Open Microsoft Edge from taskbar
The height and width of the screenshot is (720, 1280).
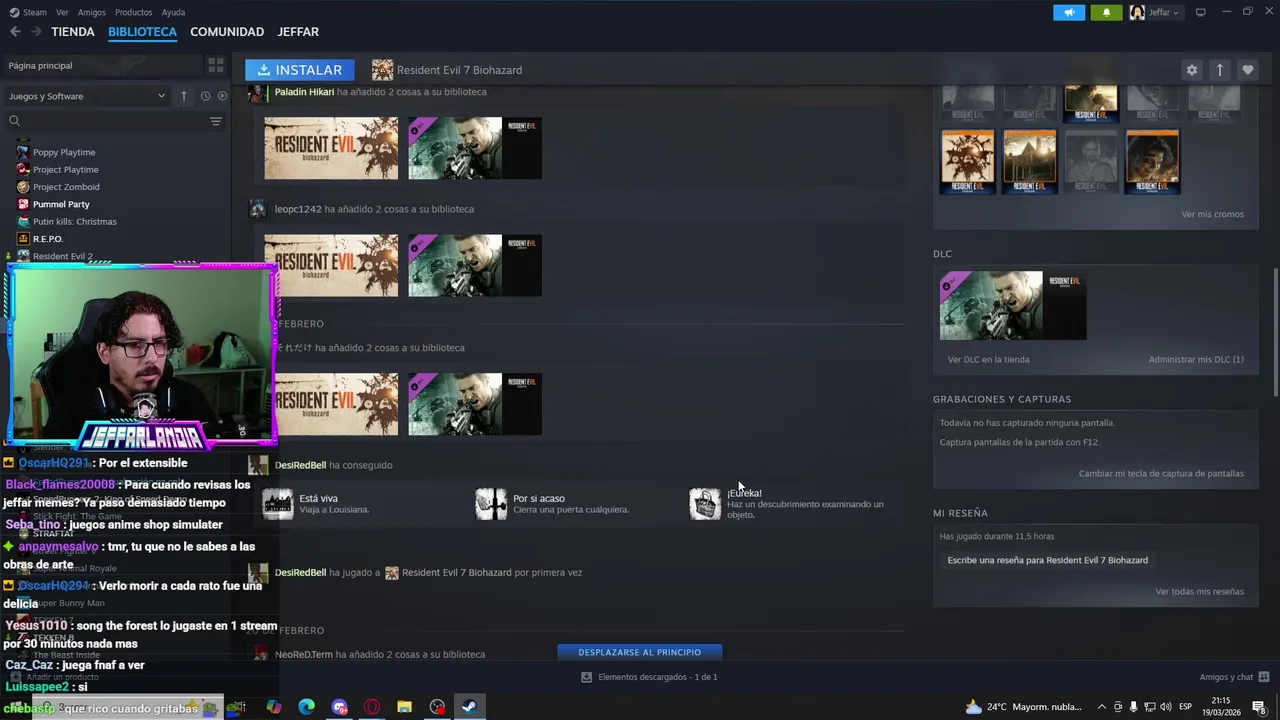tap(306, 707)
